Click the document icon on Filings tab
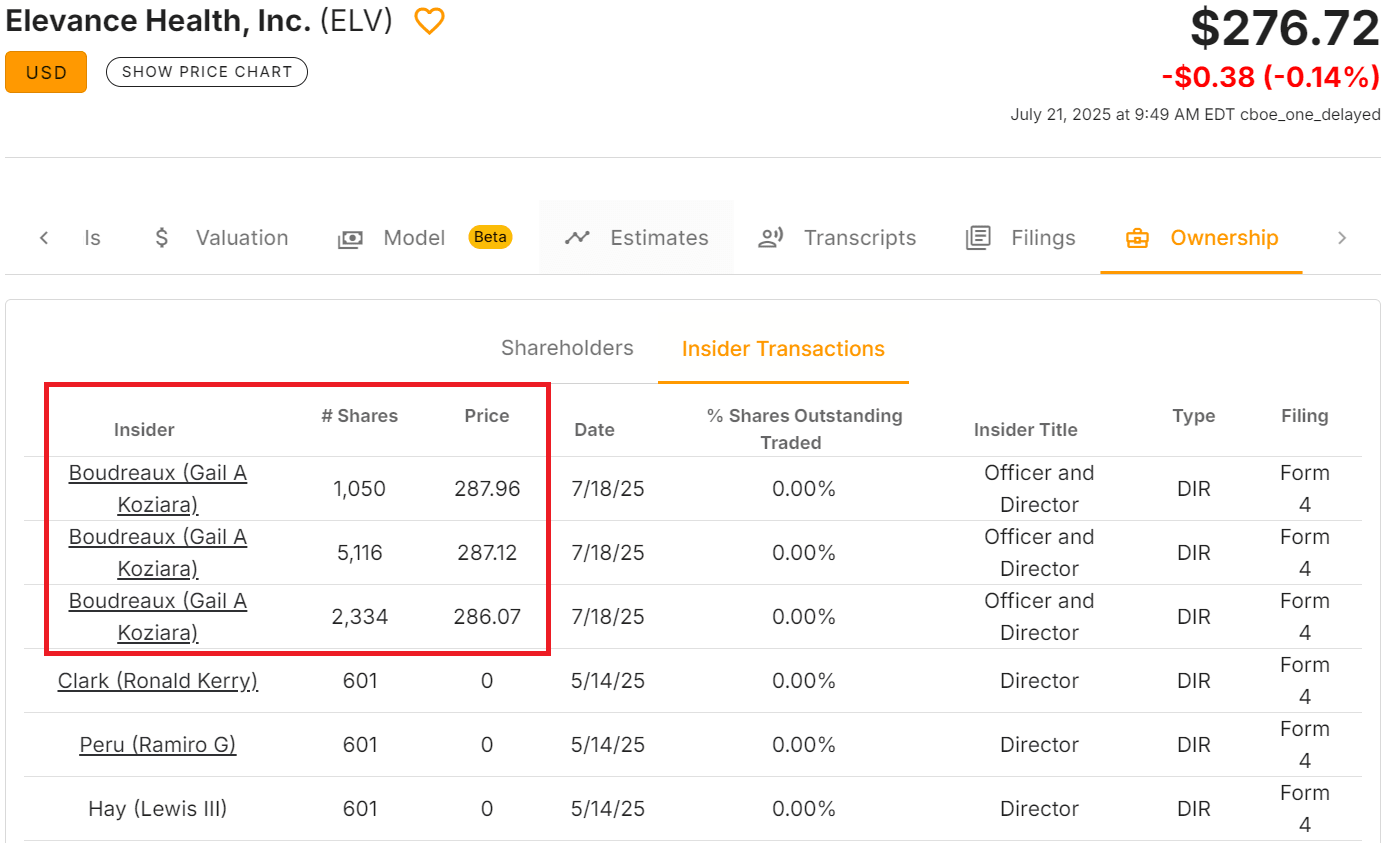The width and height of the screenshot is (1388, 843). (x=978, y=238)
